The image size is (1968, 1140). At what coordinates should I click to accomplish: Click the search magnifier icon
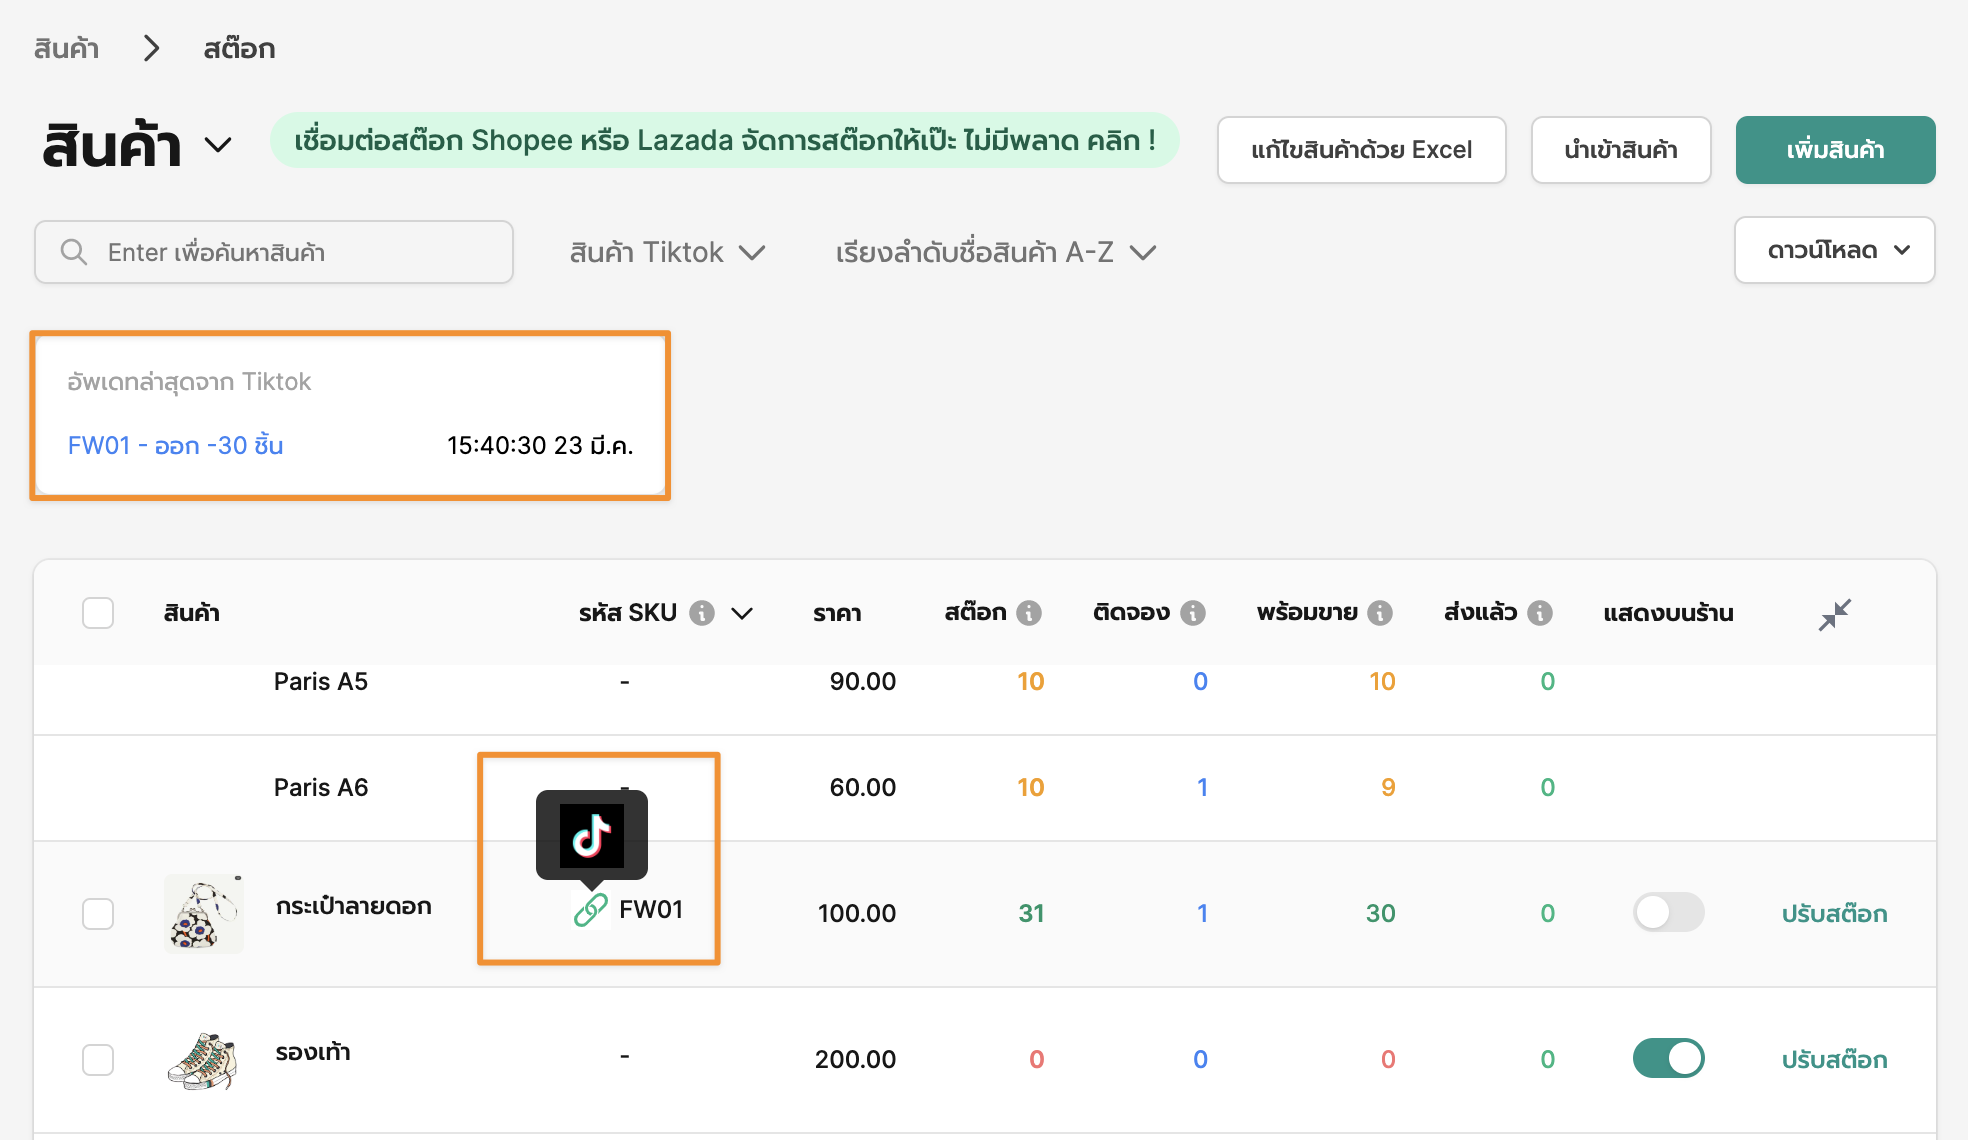tap(73, 252)
